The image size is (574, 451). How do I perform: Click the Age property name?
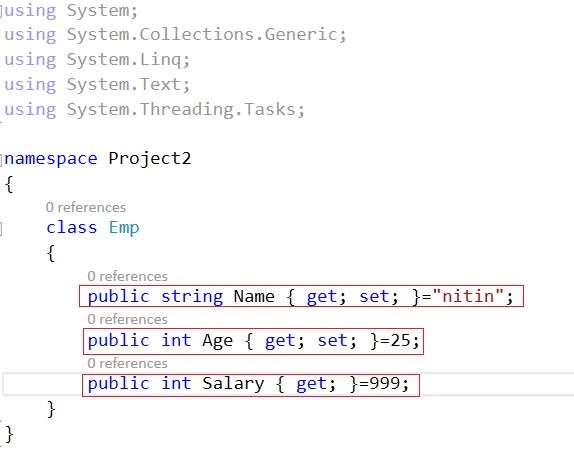pyautogui.click(x=217, y=341)
